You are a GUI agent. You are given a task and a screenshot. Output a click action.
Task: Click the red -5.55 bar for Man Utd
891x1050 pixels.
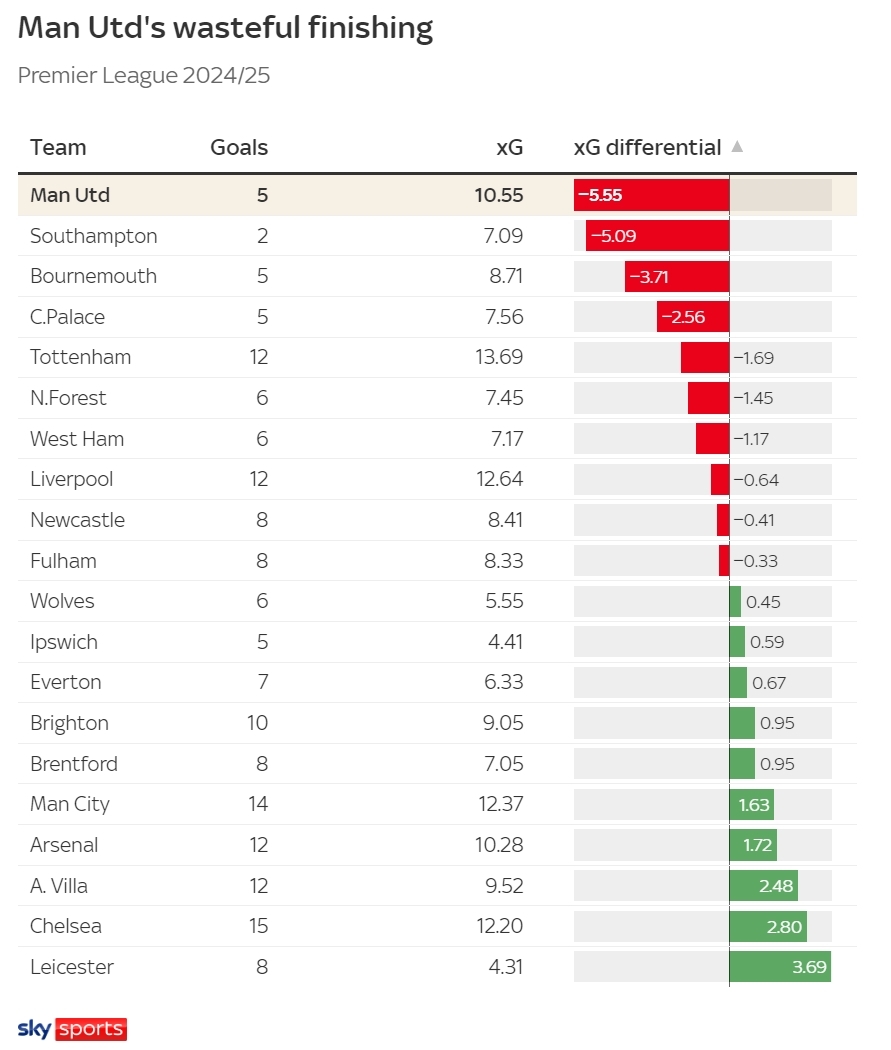coord(651,195)
